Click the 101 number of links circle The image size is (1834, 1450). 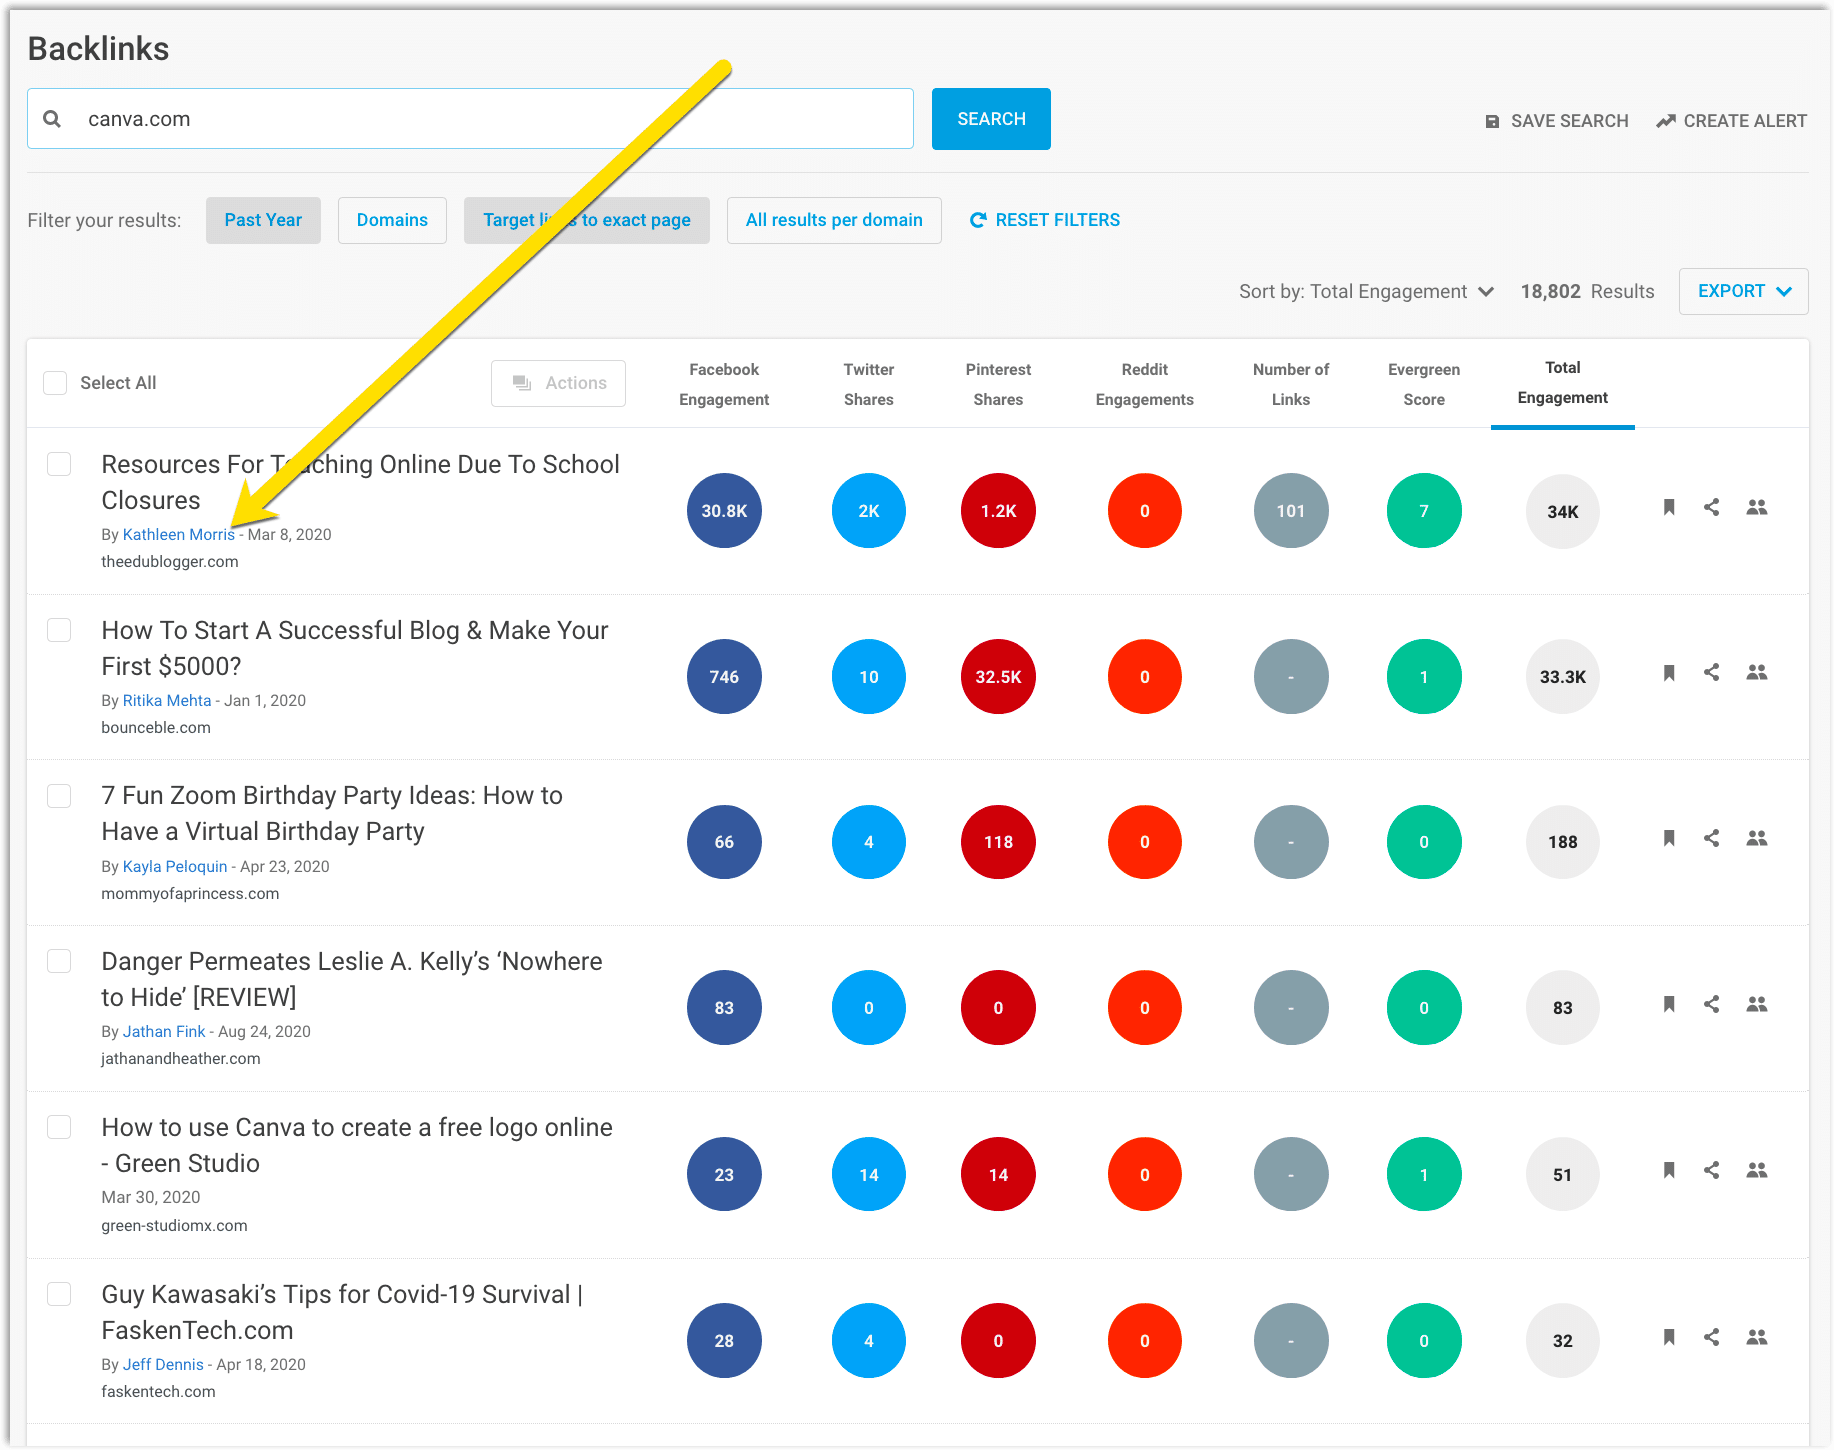coord(1291,511)
